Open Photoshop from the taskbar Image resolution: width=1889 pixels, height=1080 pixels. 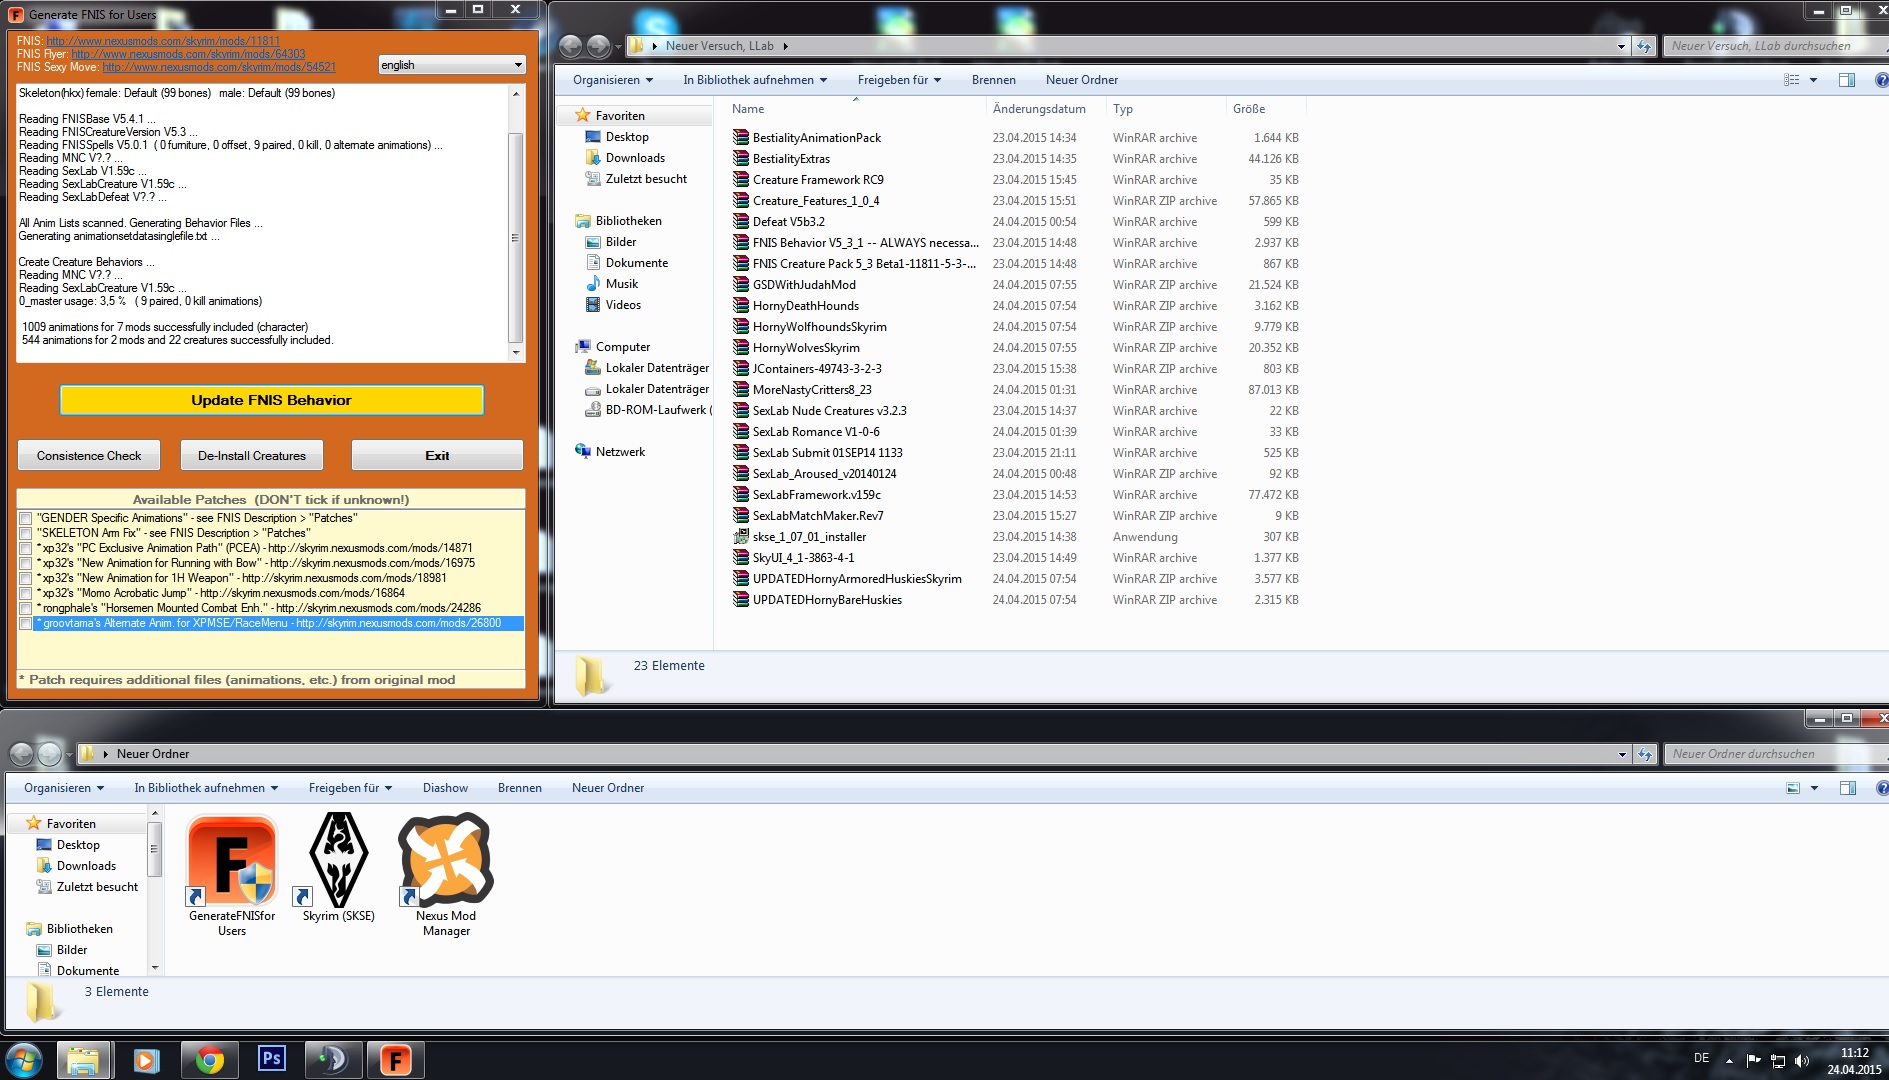pos(271,1059)
